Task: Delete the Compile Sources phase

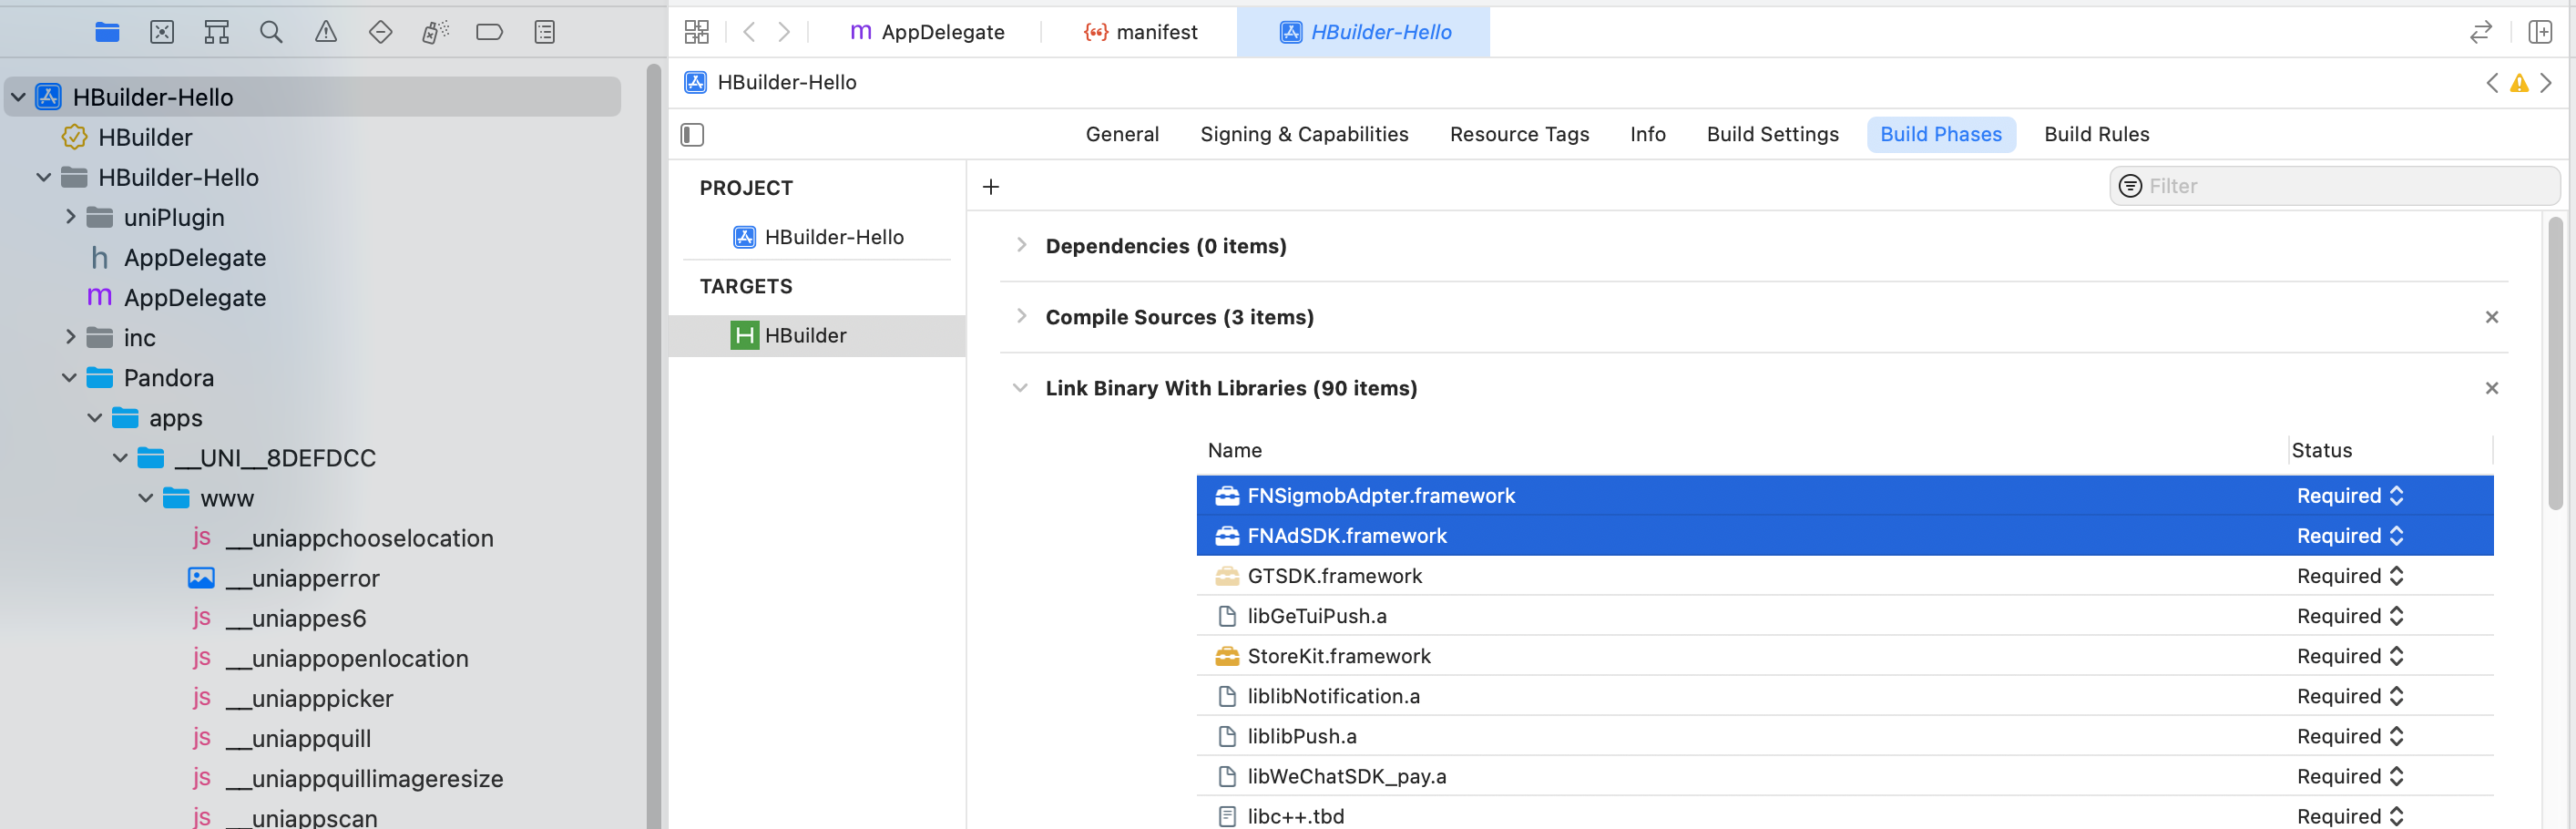Action: point(2491,317)
